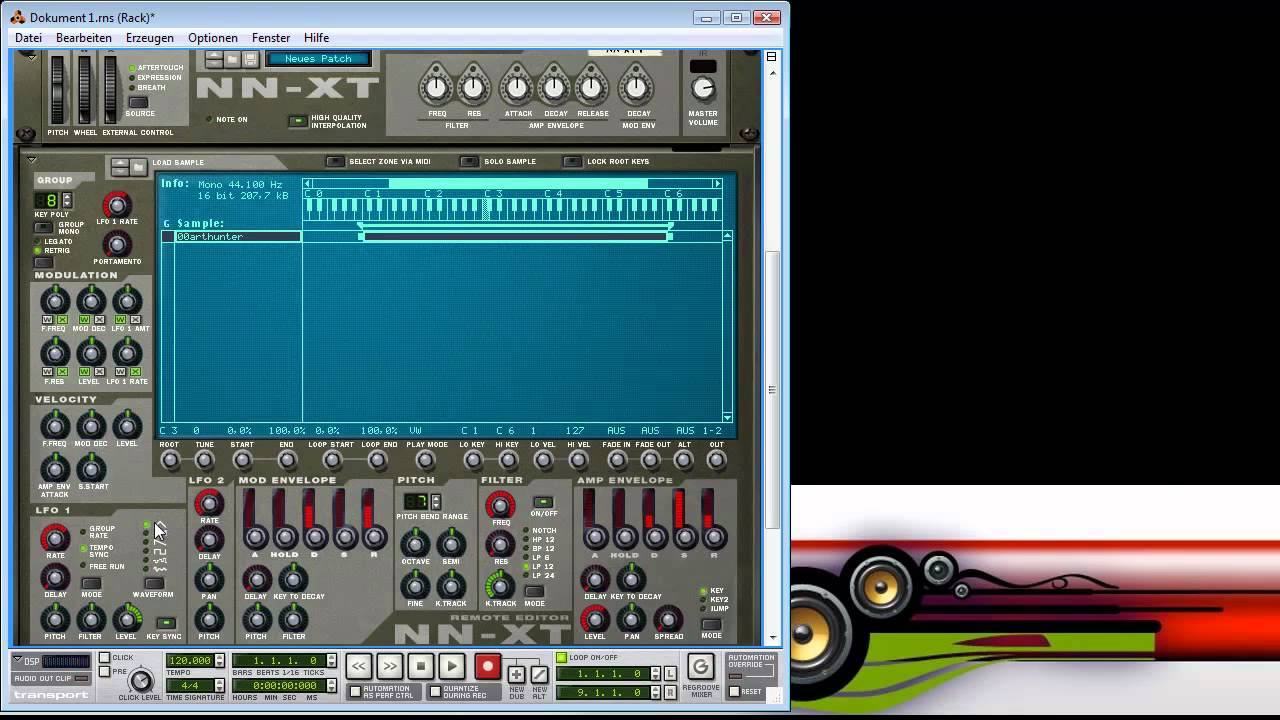Open the DSP meter dropdown arrow in transport
This screenshot has width=1280, height=720.
point(19,661)
